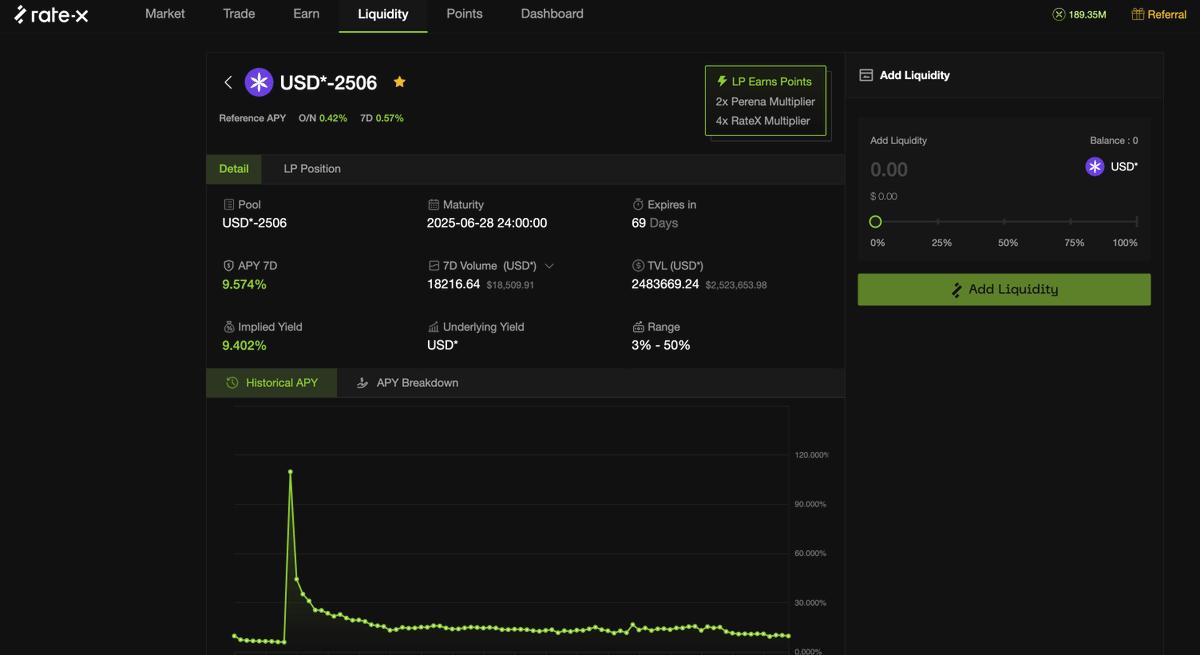The height and width of the screenshot is (655, 1200).
Task: Select the Historical APY tab
Action: 272,383
